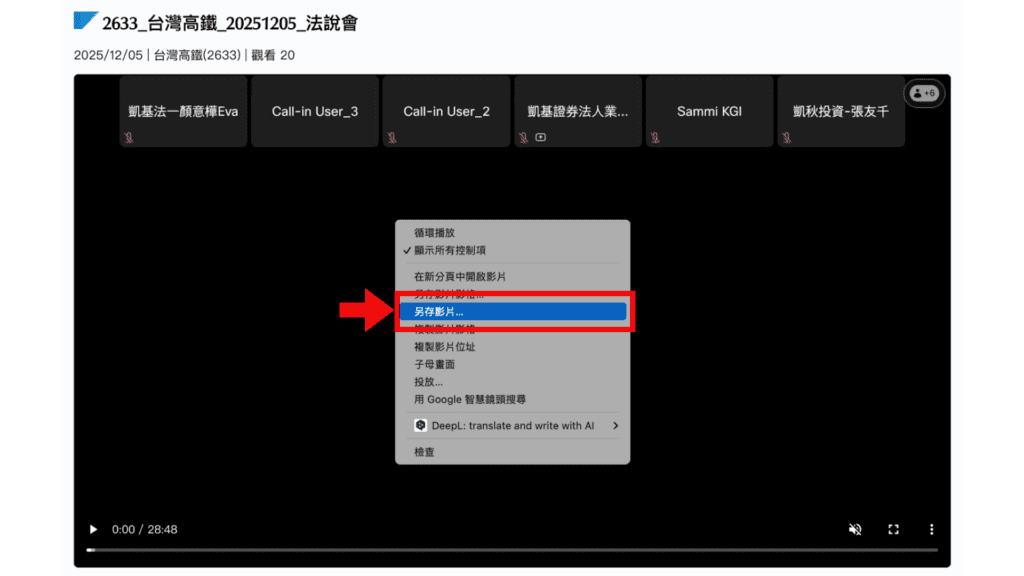1024x576 pixels.
Task: Select 複製影片位址 menu entry
Action: [445, 347]
